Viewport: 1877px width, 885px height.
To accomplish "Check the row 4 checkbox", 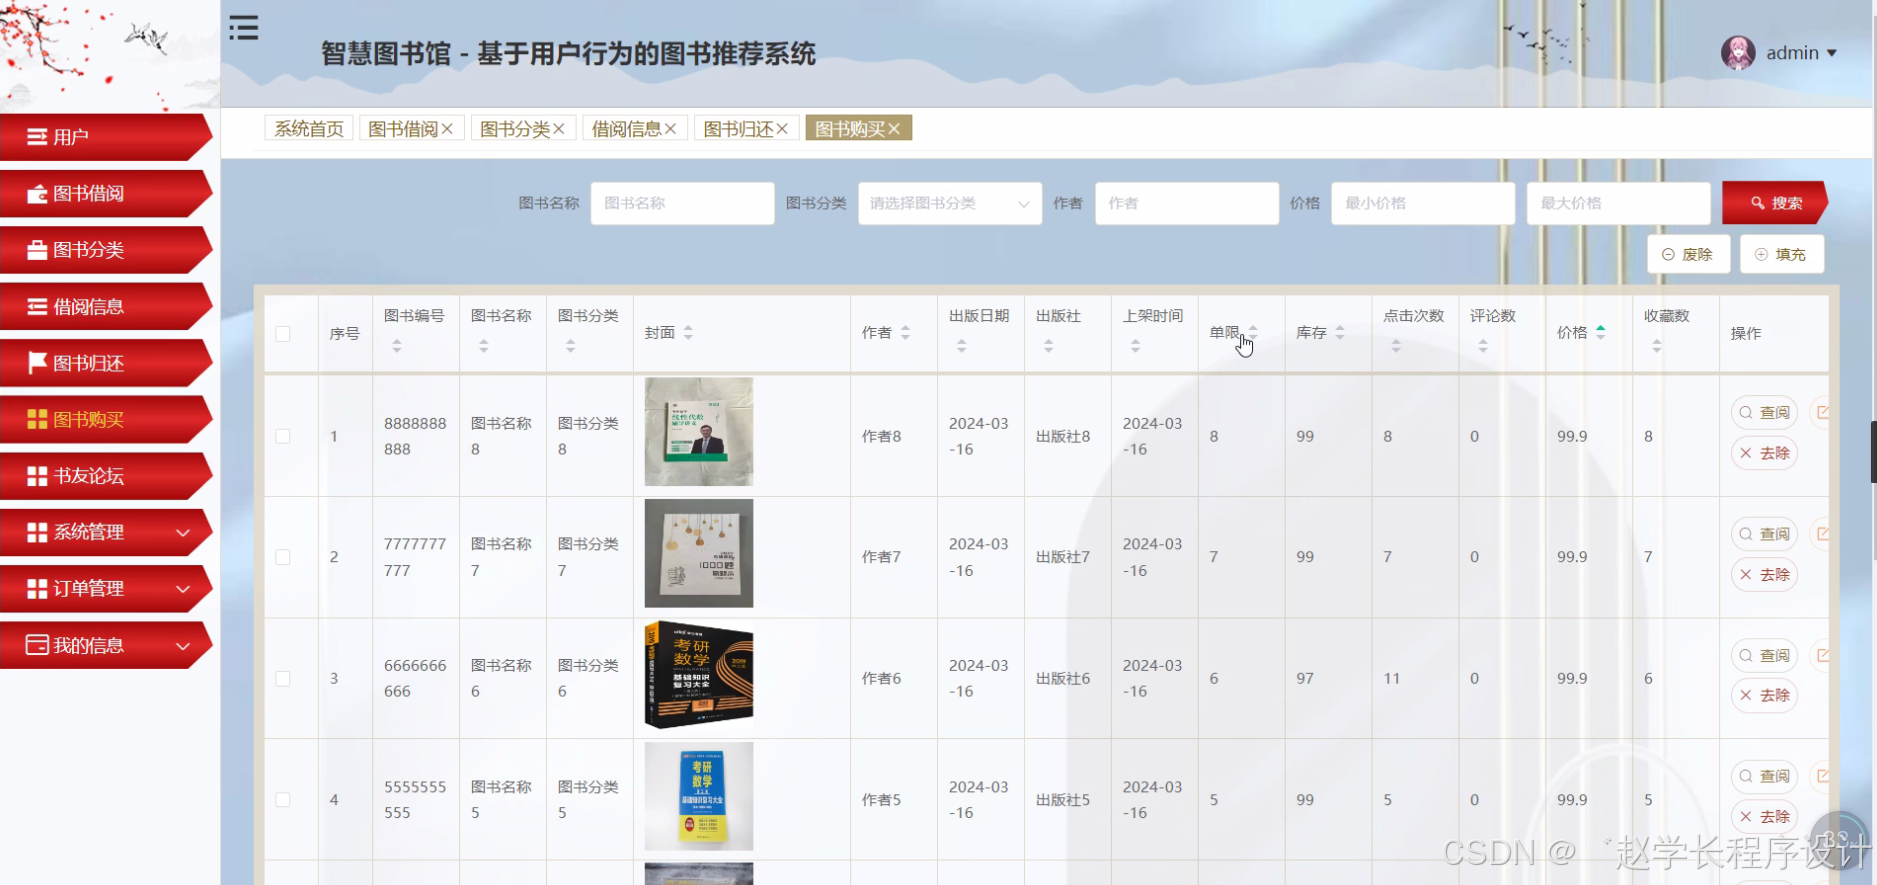I will (x=283, y=800).
